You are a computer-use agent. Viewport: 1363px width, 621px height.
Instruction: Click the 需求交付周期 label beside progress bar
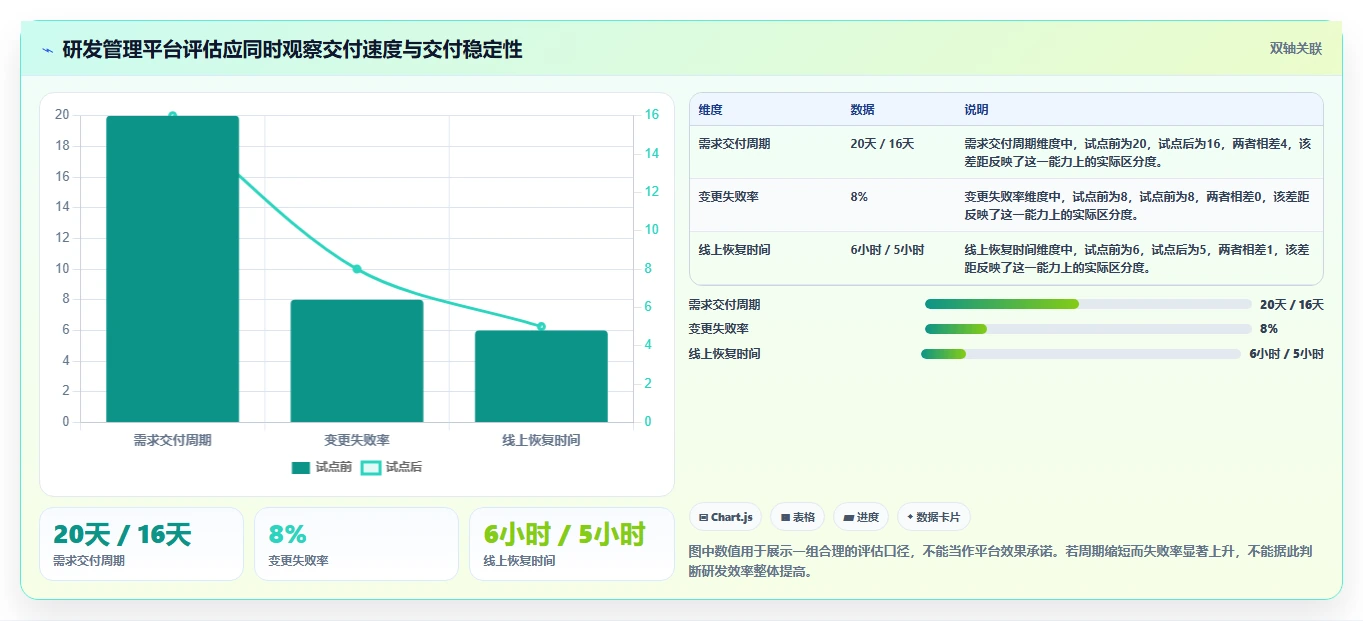click(x=725, y=305)
